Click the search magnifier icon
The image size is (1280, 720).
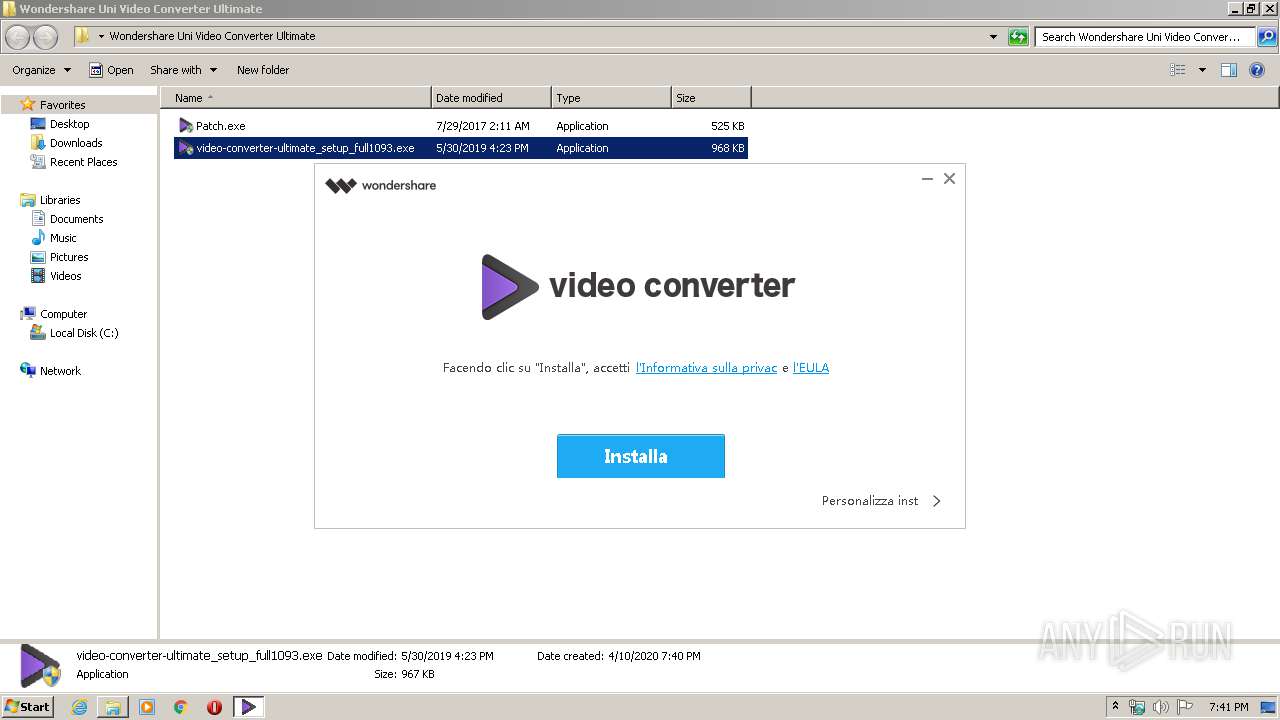(x=1267, y=37)
